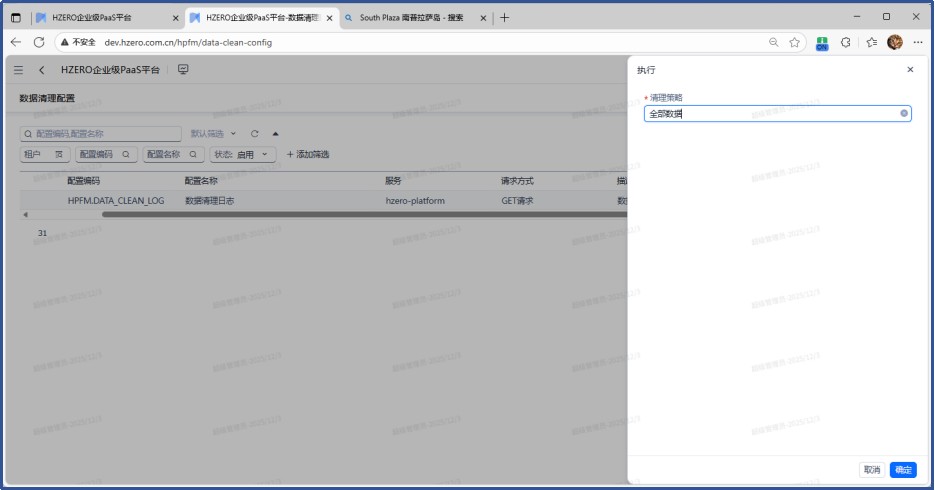
Task: Collapse the filter bar with the up triangle
Action: [275, 133]
